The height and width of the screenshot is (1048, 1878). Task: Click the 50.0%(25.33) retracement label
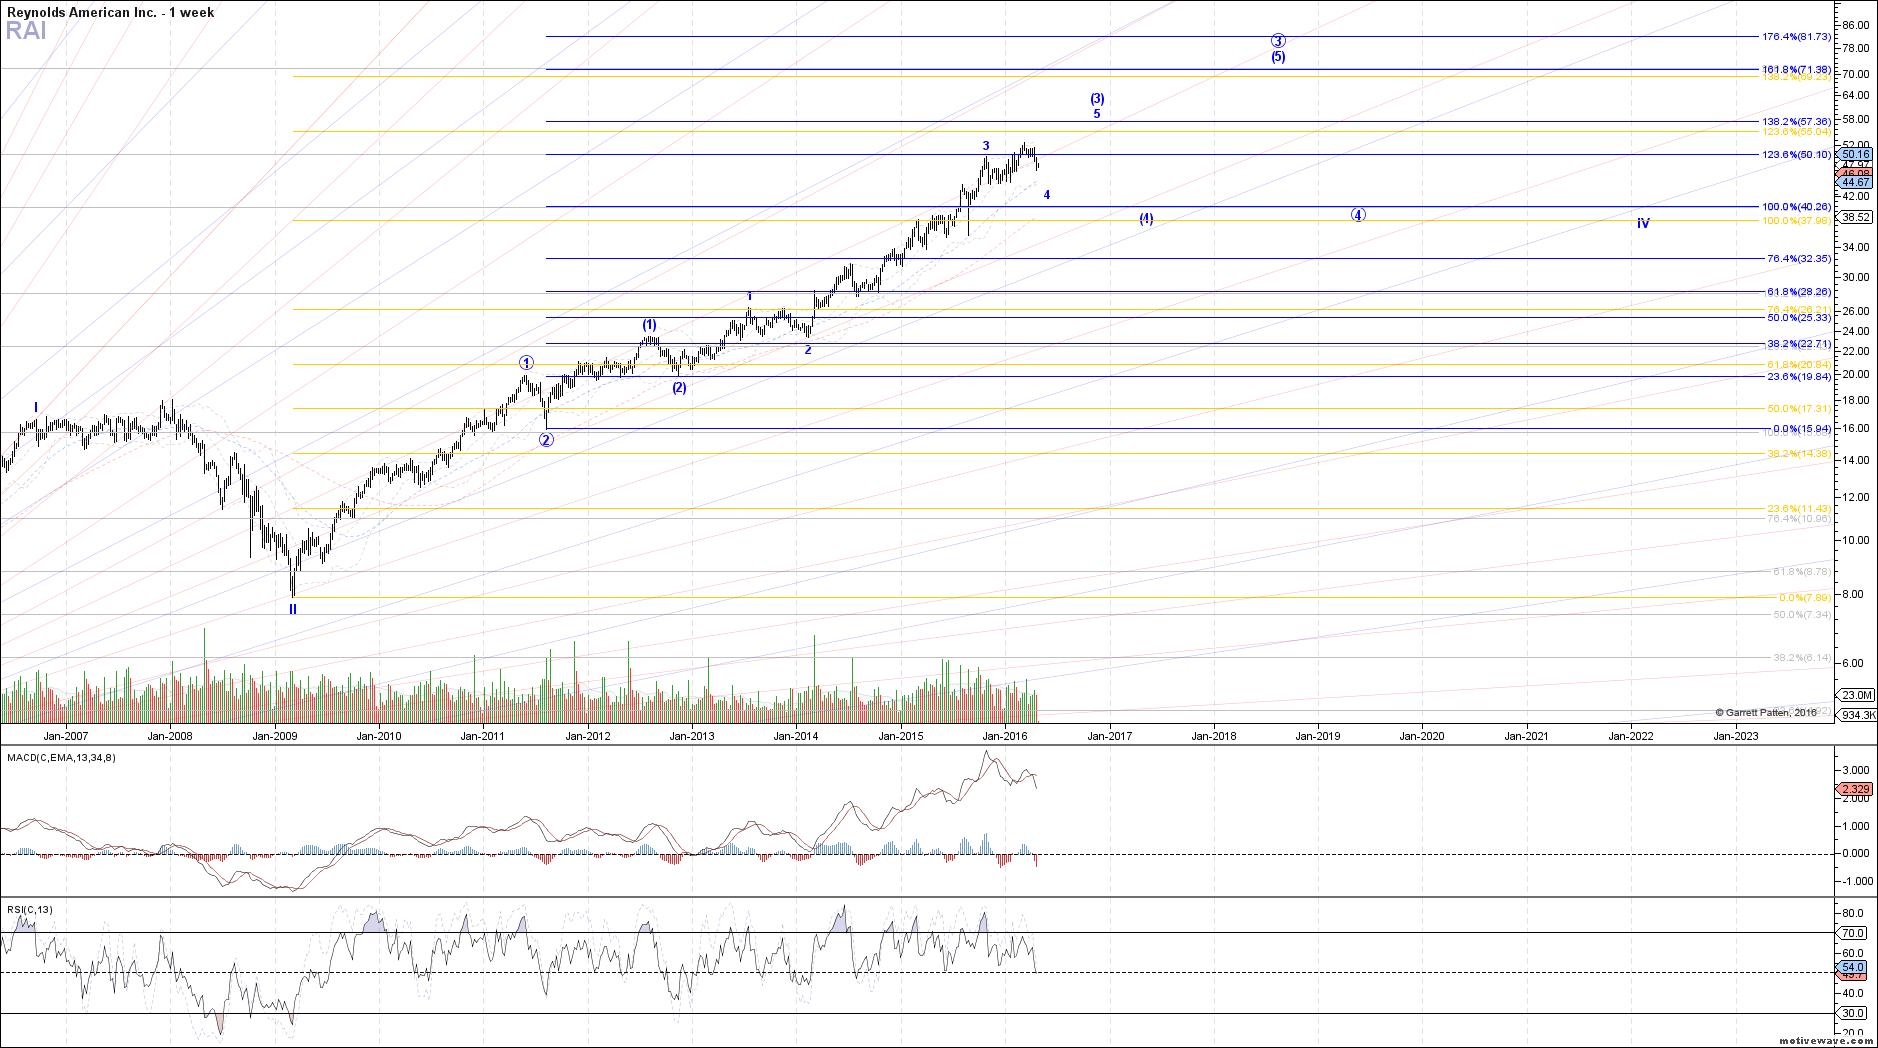(x=1799, y=317)
